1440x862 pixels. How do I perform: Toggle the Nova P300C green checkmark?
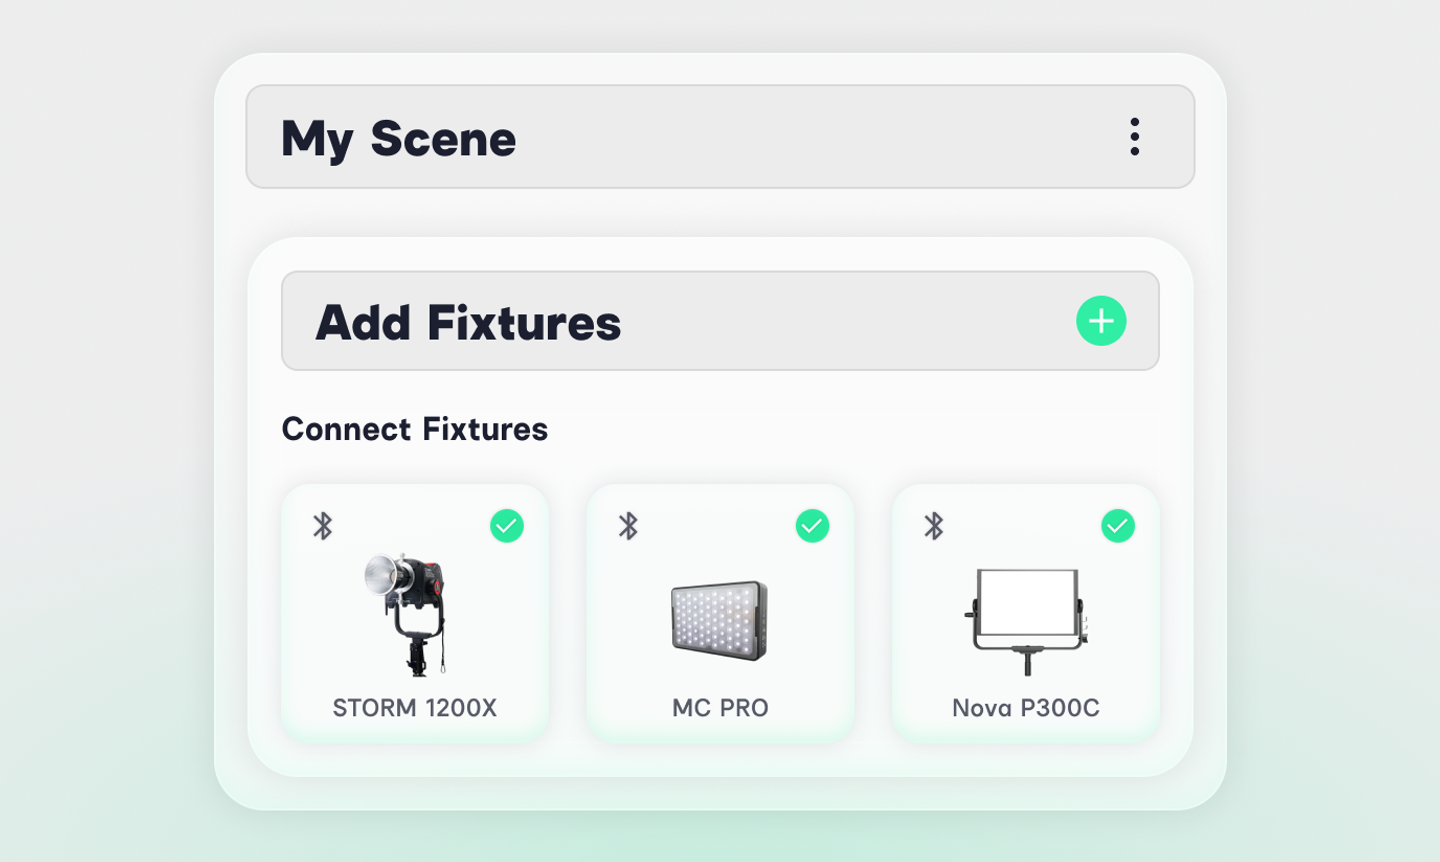[x=1119, y=525]
